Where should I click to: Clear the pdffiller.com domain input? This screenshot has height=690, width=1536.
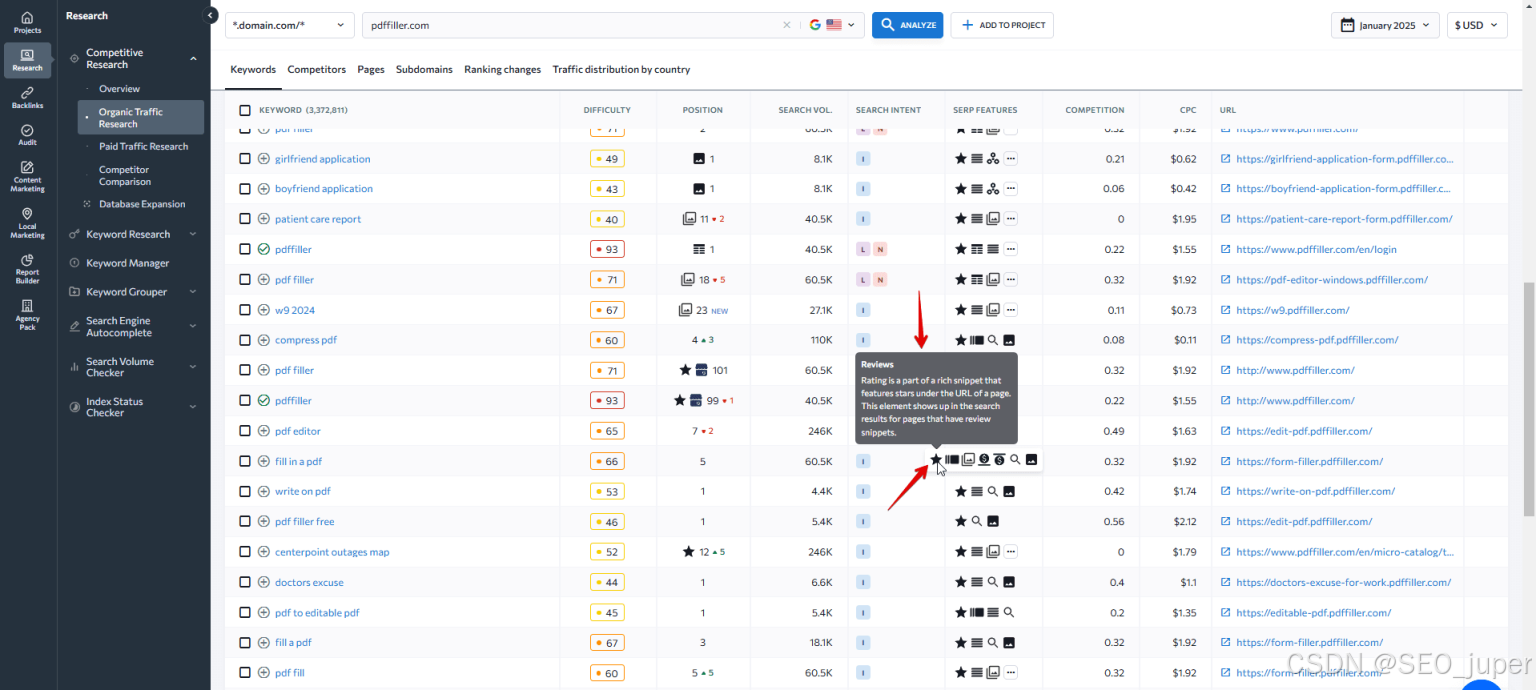(786, 25)
